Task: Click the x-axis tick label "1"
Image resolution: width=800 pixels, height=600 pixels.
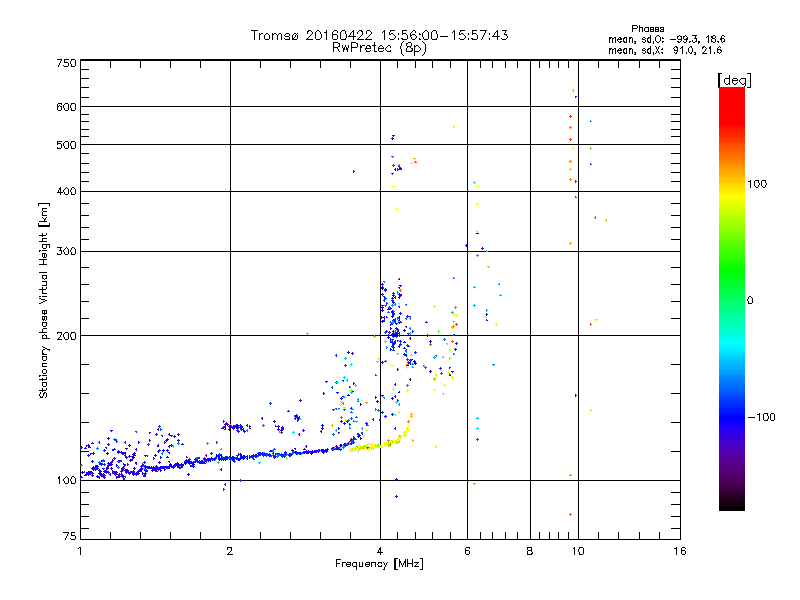Action: [x=80, y=551]
